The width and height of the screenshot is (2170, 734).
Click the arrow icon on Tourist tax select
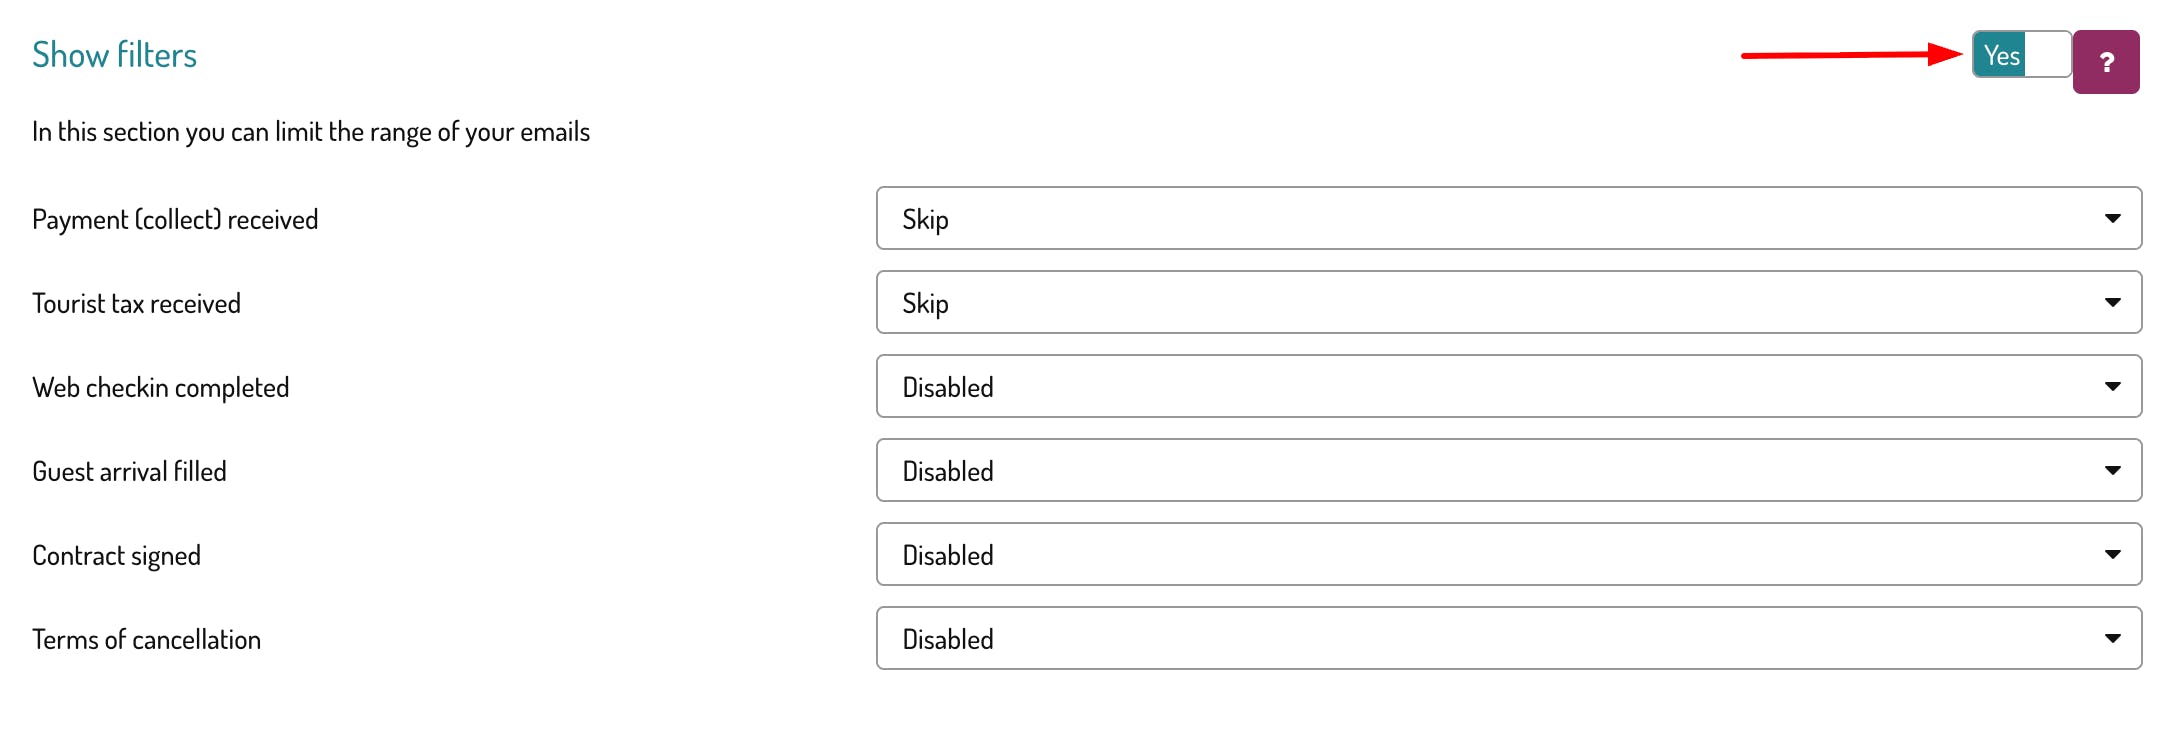tap(2112, 303)
